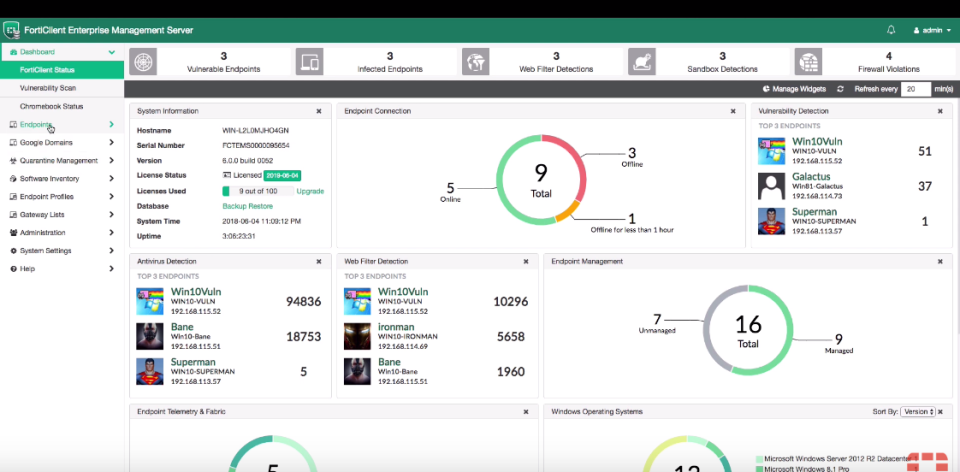Screen dimensions: 960x472
Task: Collapse the Dashboard menu chevron
Action: (111, 52)
